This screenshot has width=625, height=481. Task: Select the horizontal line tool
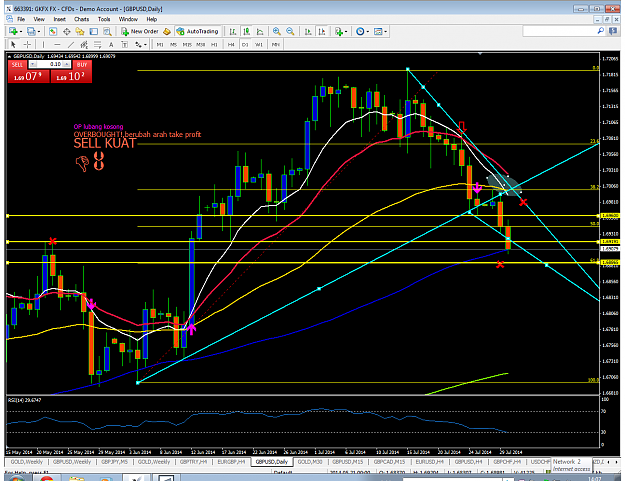(57, 45)
